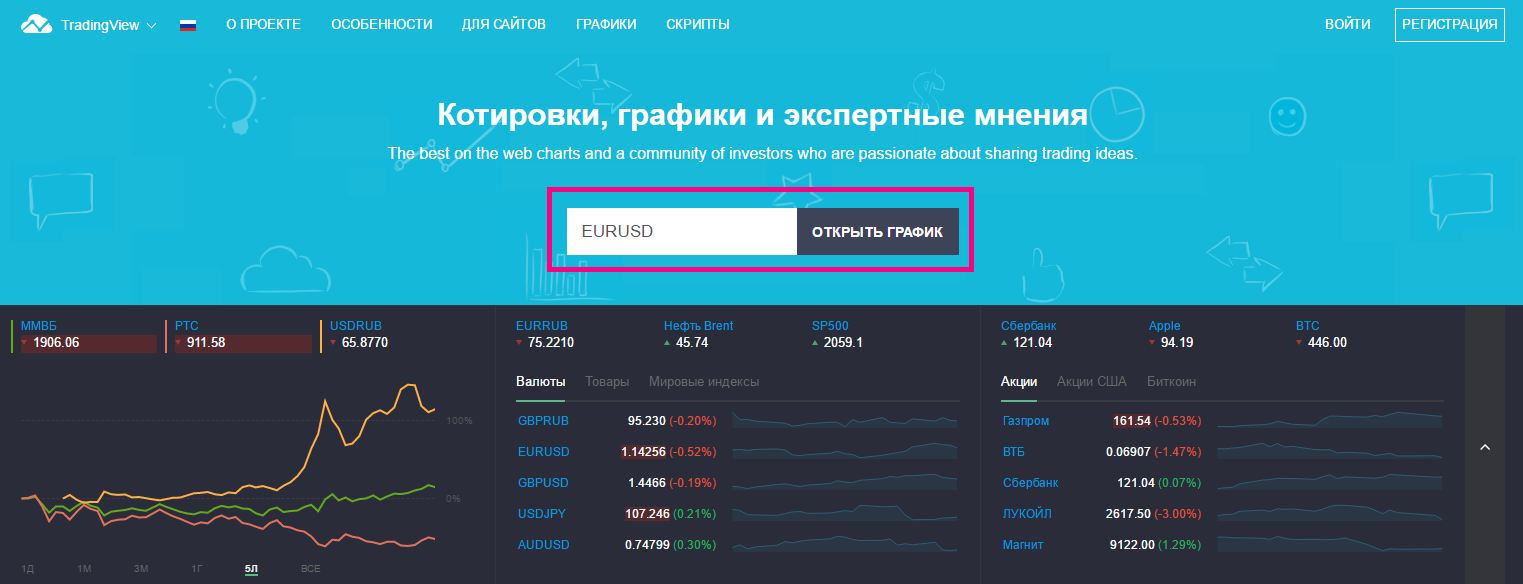Set chart range to 1М
The image size is (1523, 584).
(84, 568)
